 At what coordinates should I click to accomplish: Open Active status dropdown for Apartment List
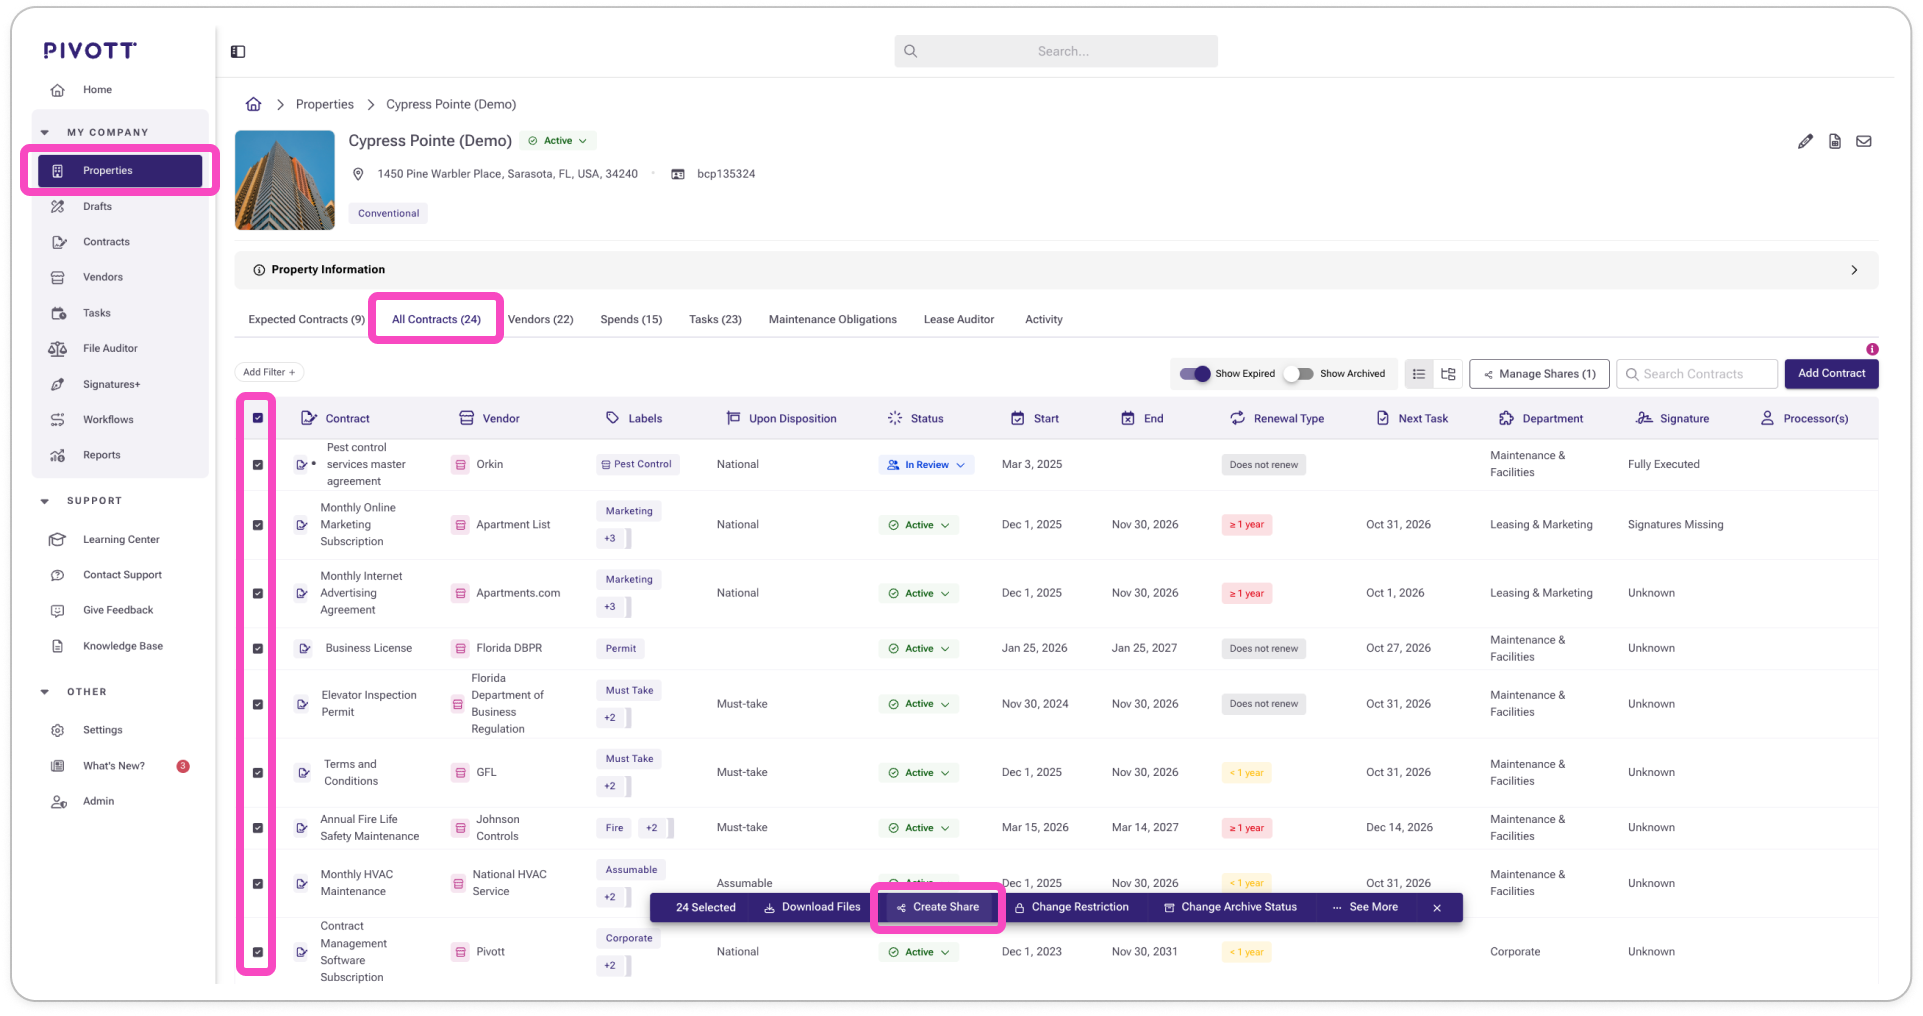point(919,525)
